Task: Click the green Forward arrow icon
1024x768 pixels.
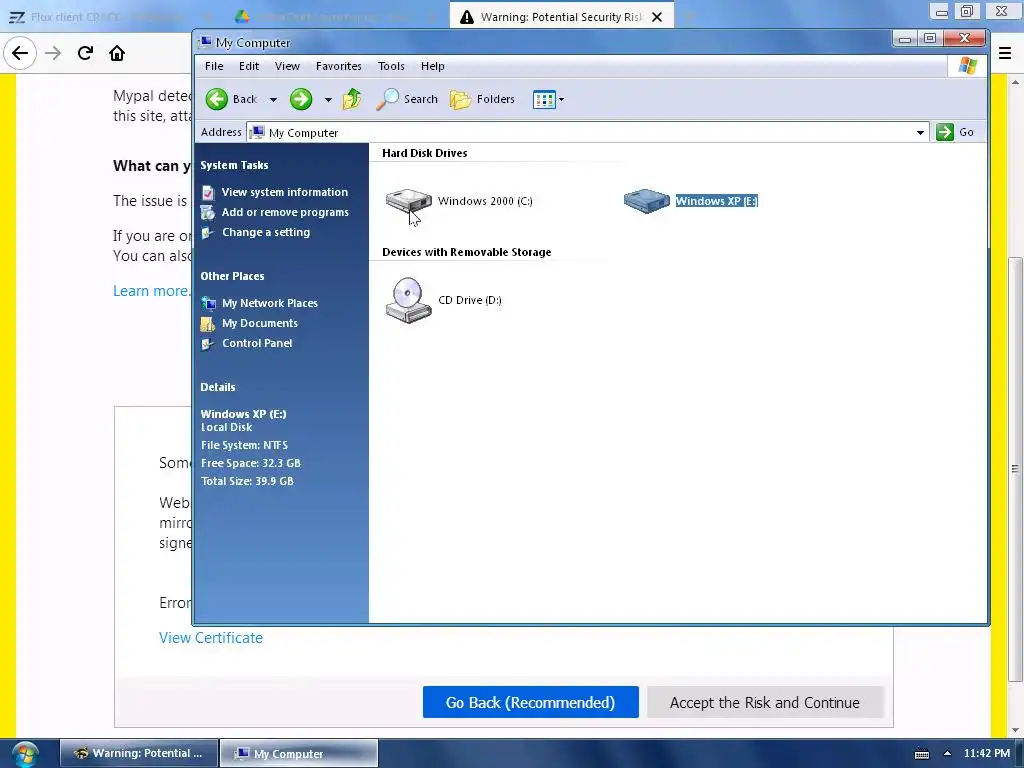Action: (300, 99)
